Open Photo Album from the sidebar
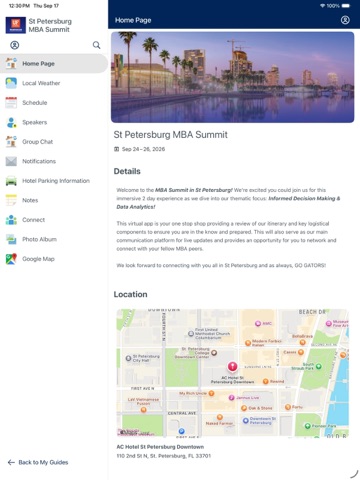 pos(54,239)
